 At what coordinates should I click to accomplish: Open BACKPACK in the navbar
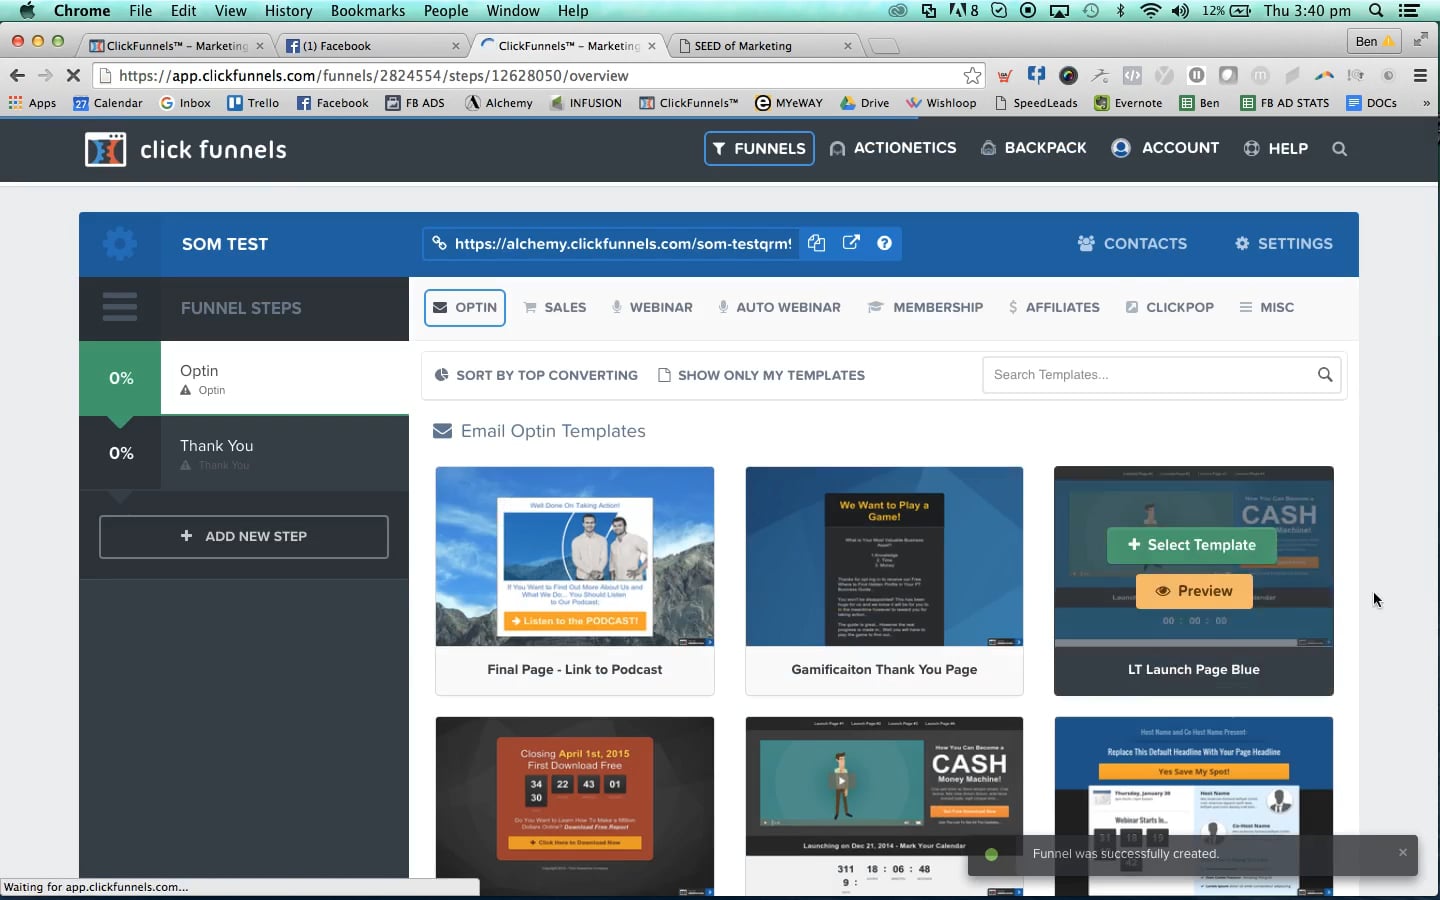point(1033,148)
